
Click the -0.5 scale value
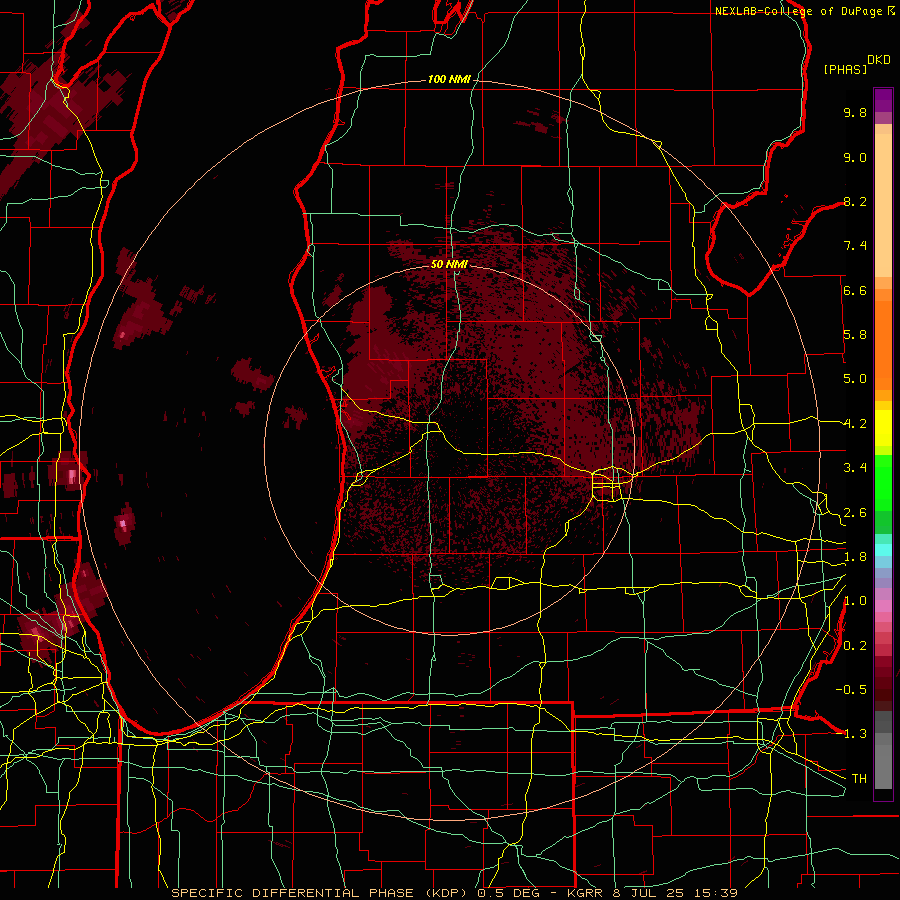pos(851,690)
